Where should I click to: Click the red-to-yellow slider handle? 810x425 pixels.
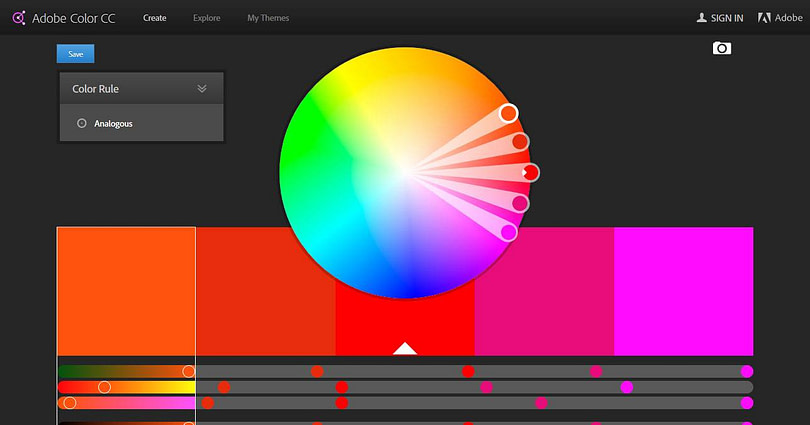(104, 387)
